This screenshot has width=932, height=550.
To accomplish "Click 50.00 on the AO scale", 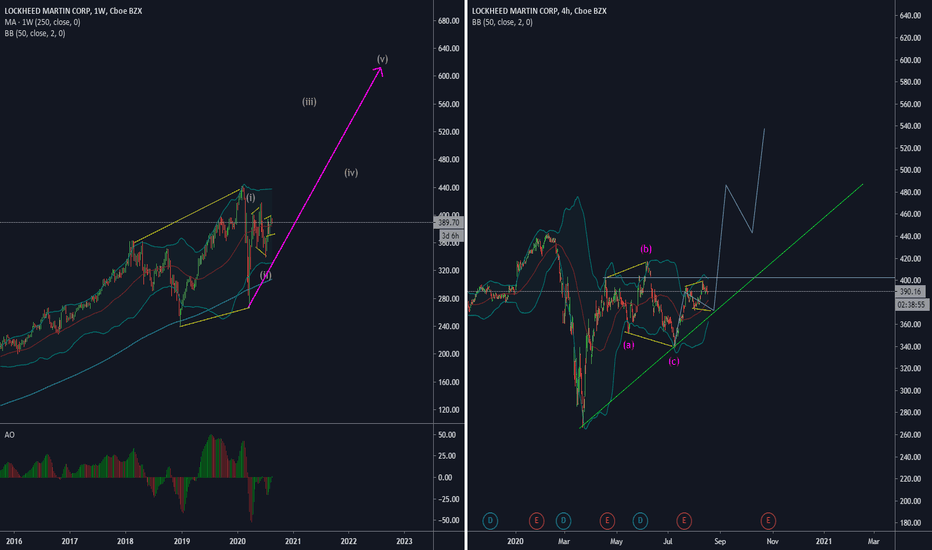I will coord(447,435).
